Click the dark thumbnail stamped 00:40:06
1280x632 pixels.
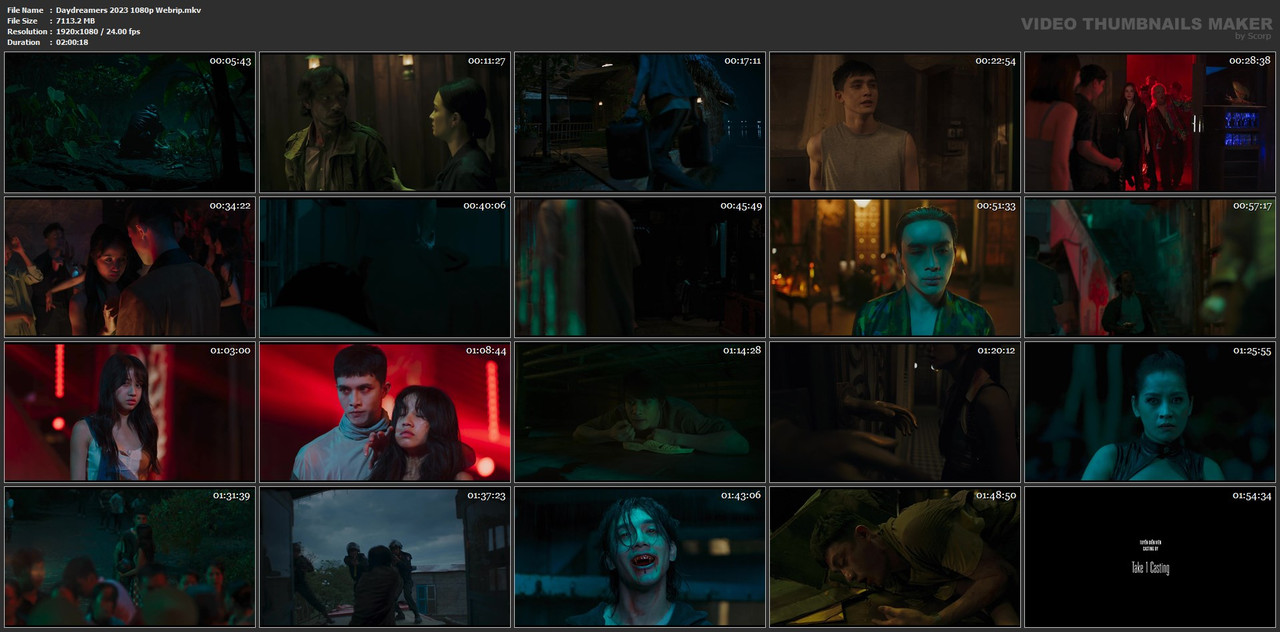click(385, 267)
